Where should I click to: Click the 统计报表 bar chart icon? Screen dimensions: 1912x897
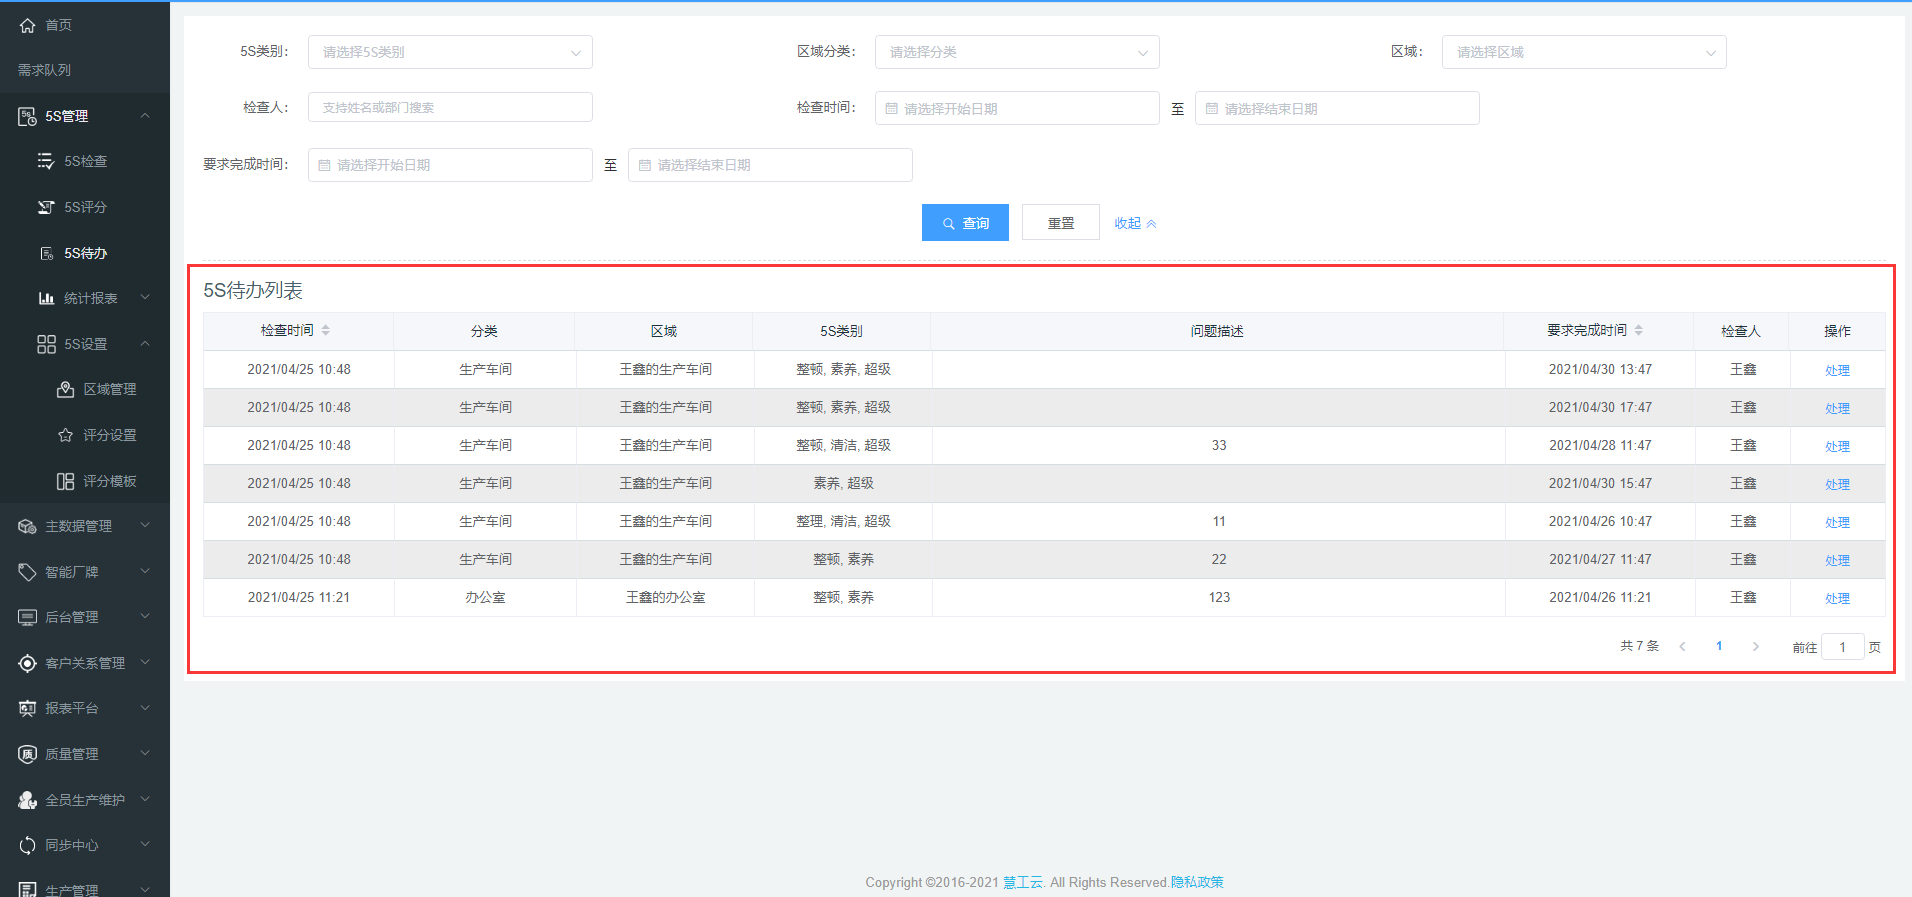46,298
